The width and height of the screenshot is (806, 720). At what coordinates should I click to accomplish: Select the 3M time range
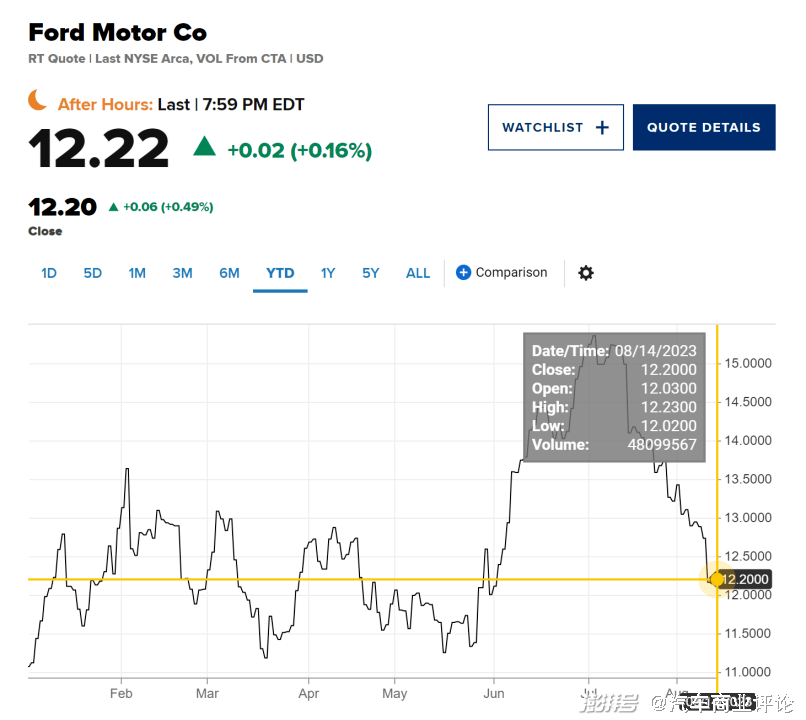click(182, 273)
